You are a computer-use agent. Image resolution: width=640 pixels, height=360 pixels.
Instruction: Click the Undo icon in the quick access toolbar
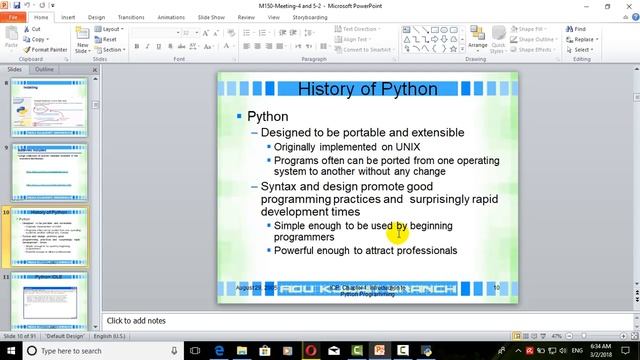pos(28,5)
